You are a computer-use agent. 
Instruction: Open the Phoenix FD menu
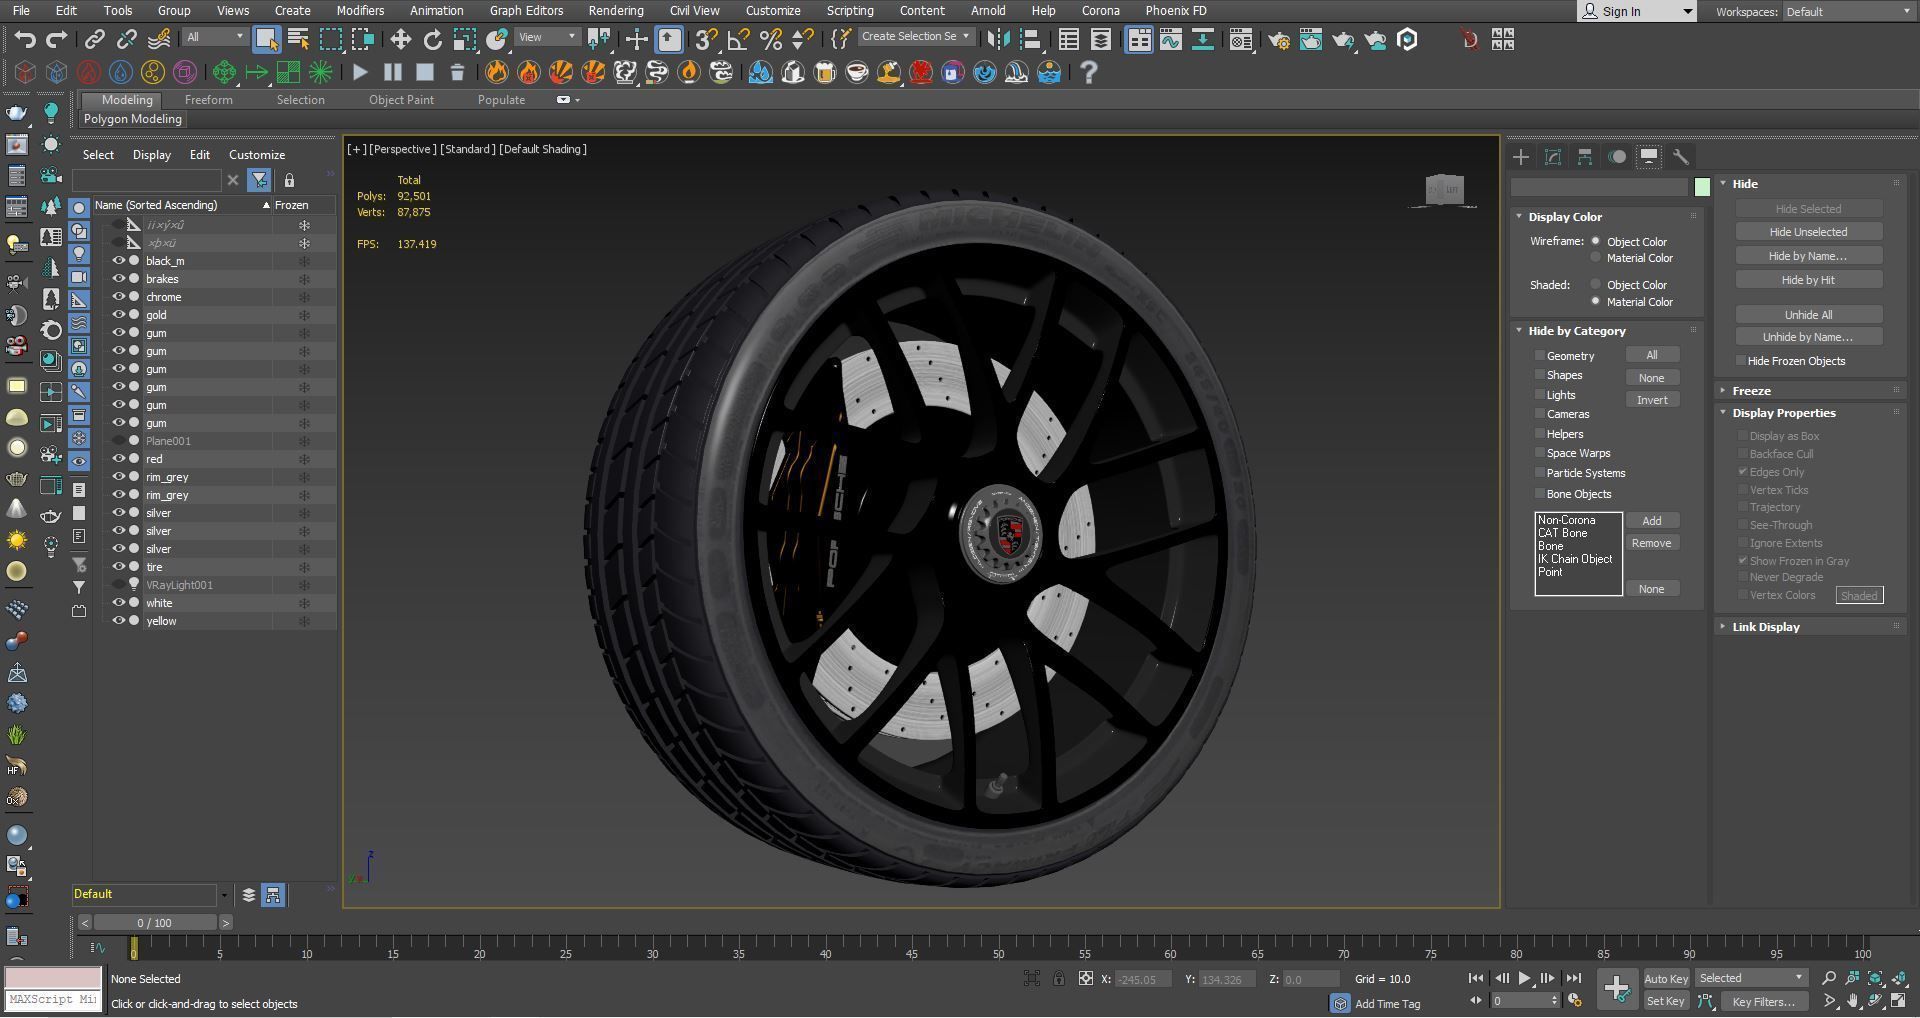tap(1176, 11)
